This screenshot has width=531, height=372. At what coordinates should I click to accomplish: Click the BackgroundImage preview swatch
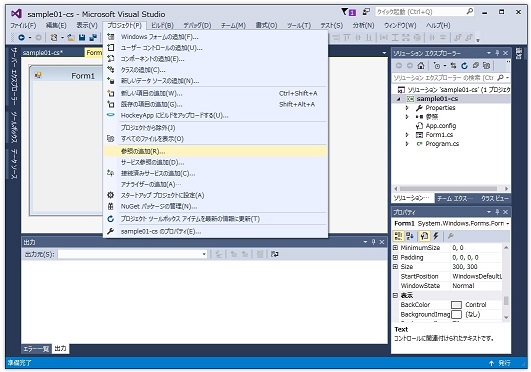tap(456, 314)
